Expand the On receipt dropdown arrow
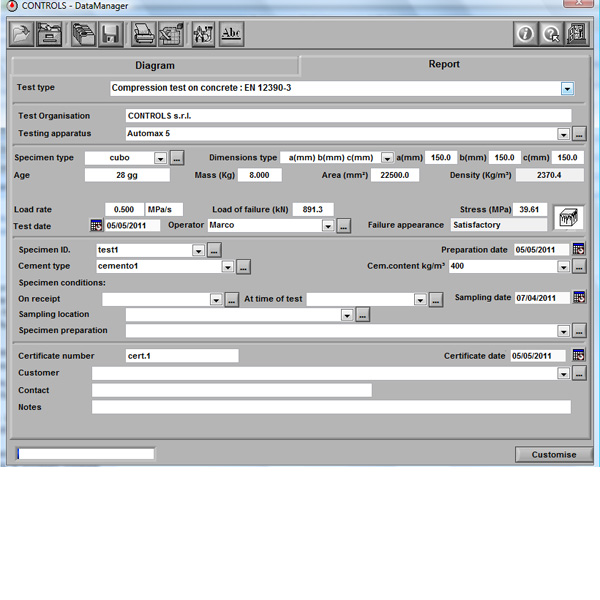 216,300
